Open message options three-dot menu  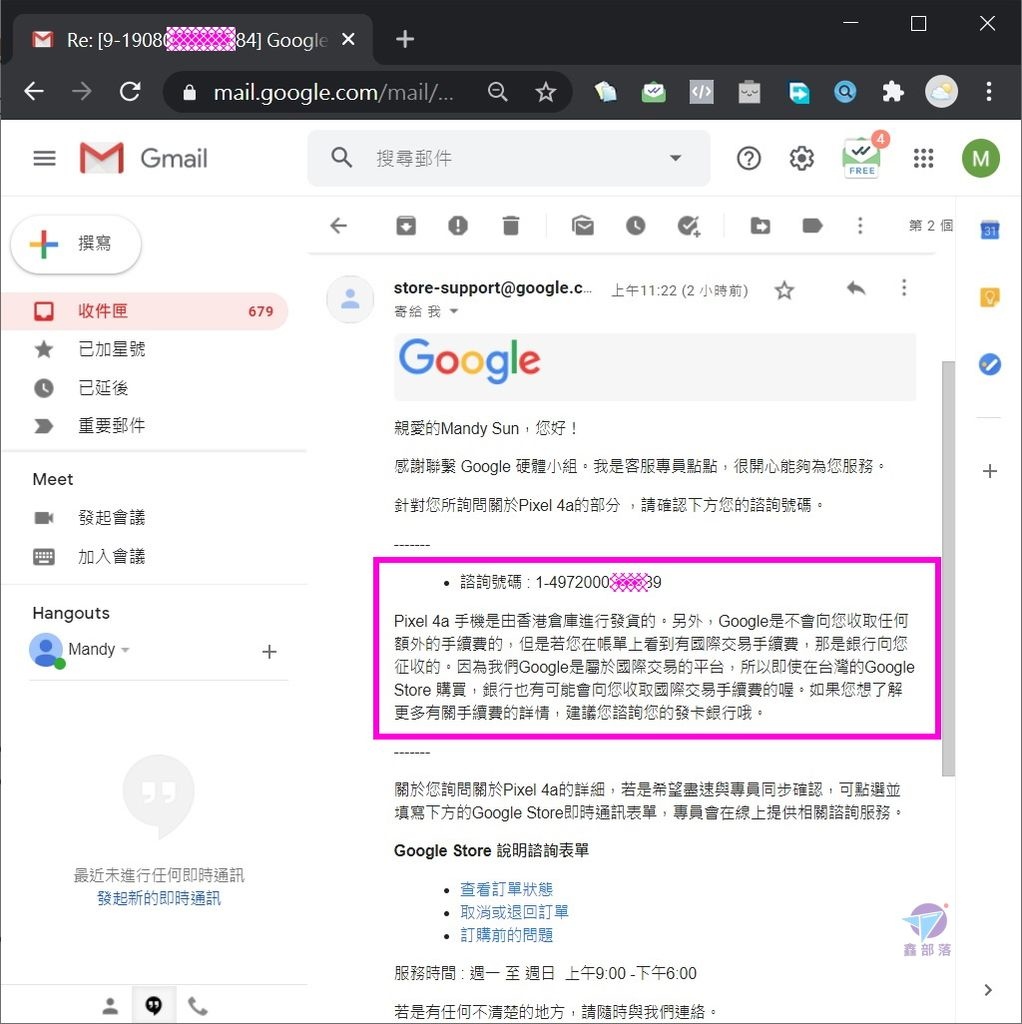[904, 288]
